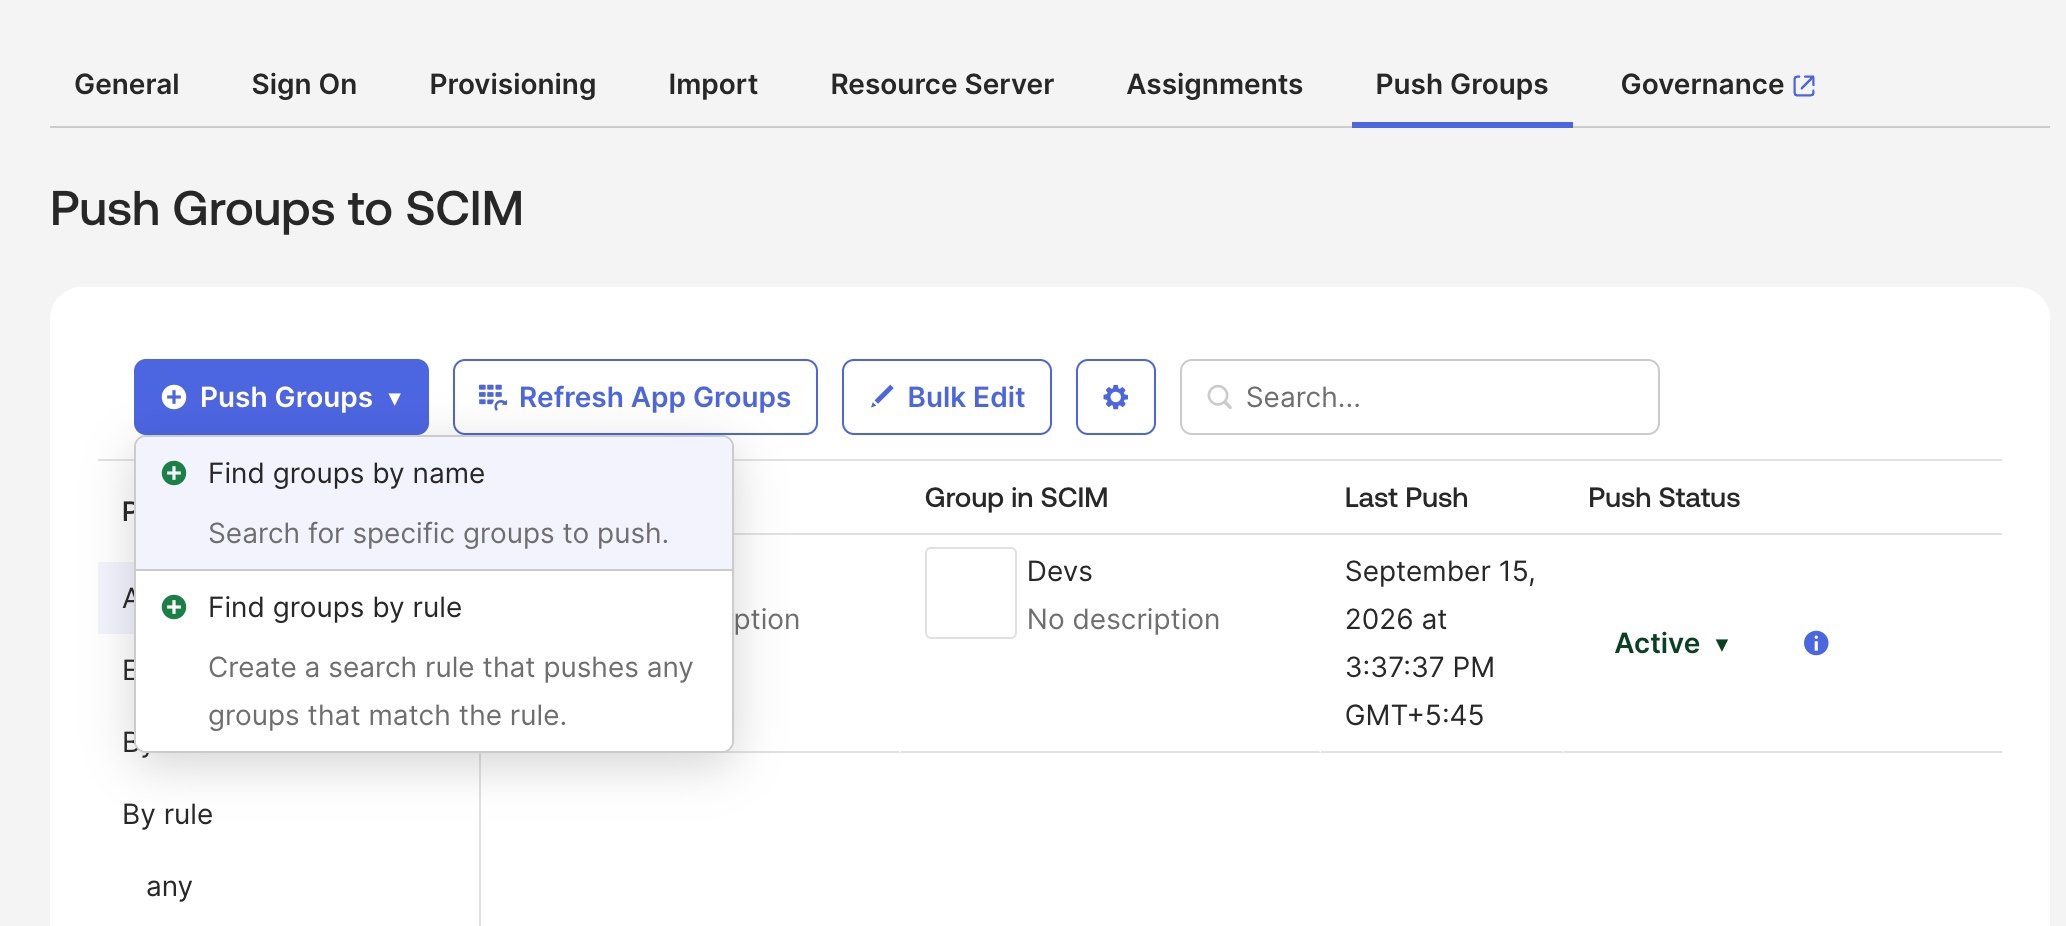Click the empty Devs group thumbnail box

tap(970, 593)
